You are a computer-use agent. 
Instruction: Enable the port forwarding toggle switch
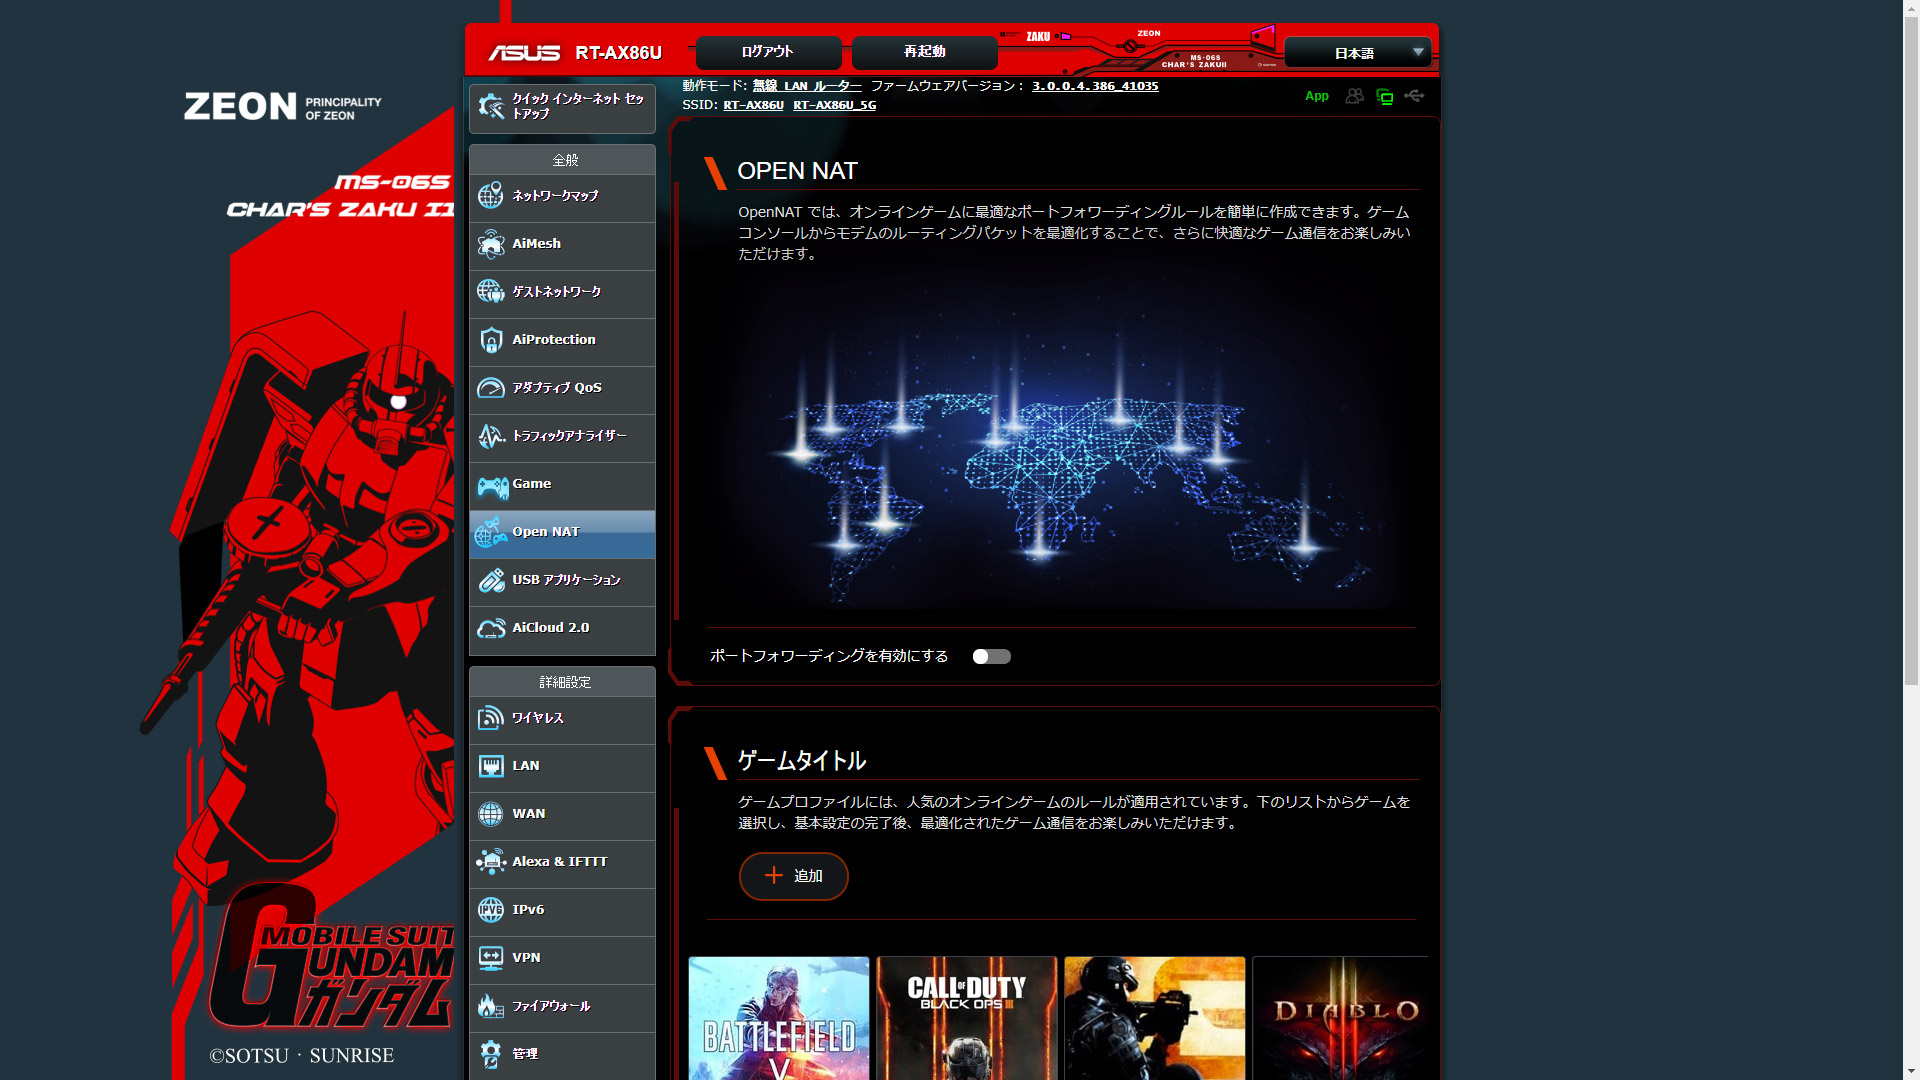pos(991,657)
